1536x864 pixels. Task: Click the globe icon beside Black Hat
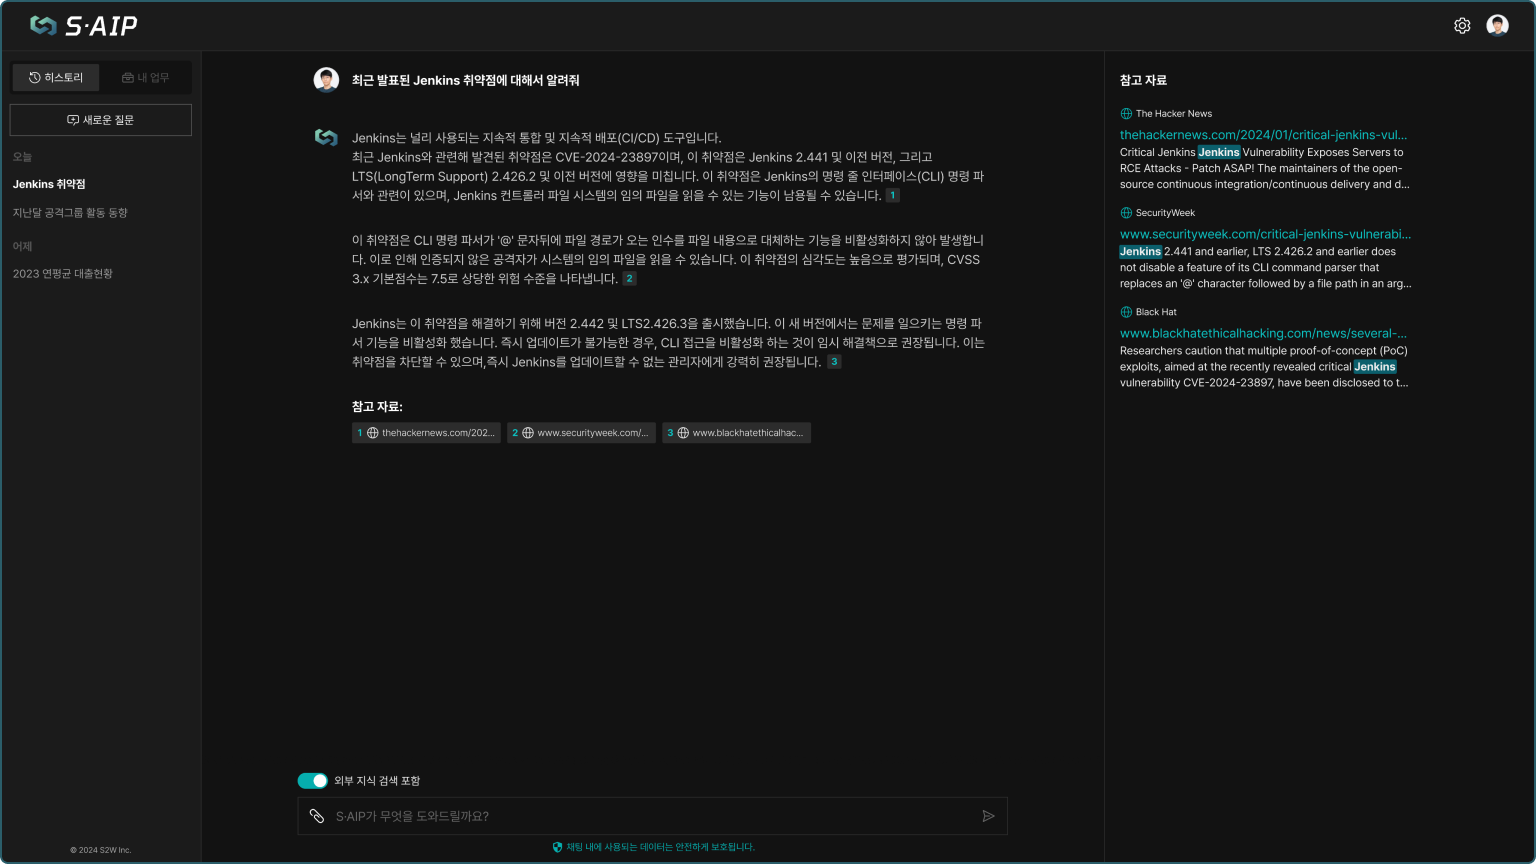(1126, 312)
